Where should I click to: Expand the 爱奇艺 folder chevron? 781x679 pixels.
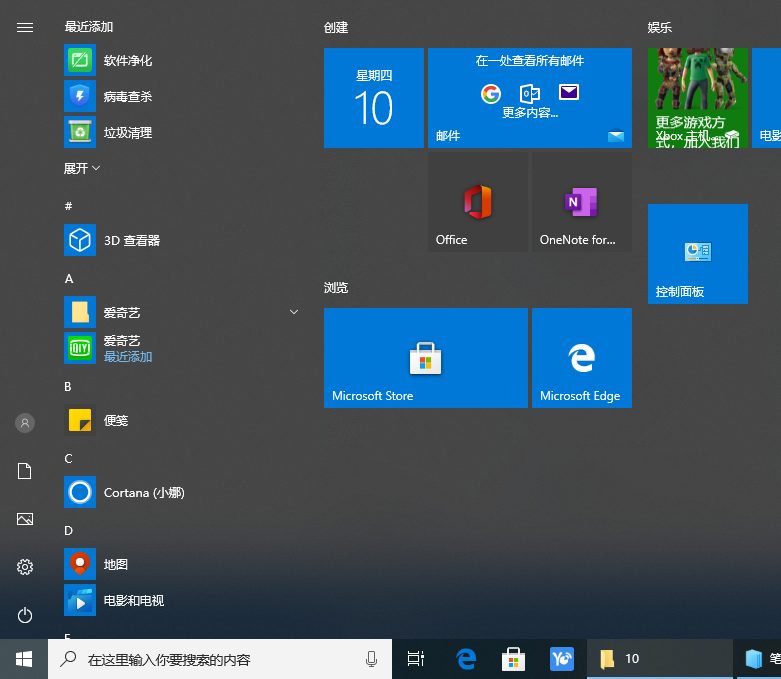[x=293, y=313]
